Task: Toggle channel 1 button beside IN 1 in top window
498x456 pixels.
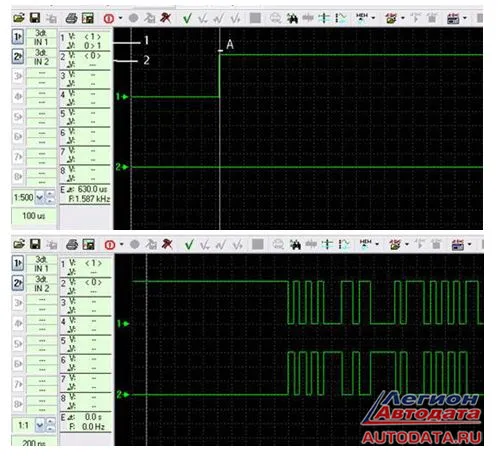Action: pos(18,37)
